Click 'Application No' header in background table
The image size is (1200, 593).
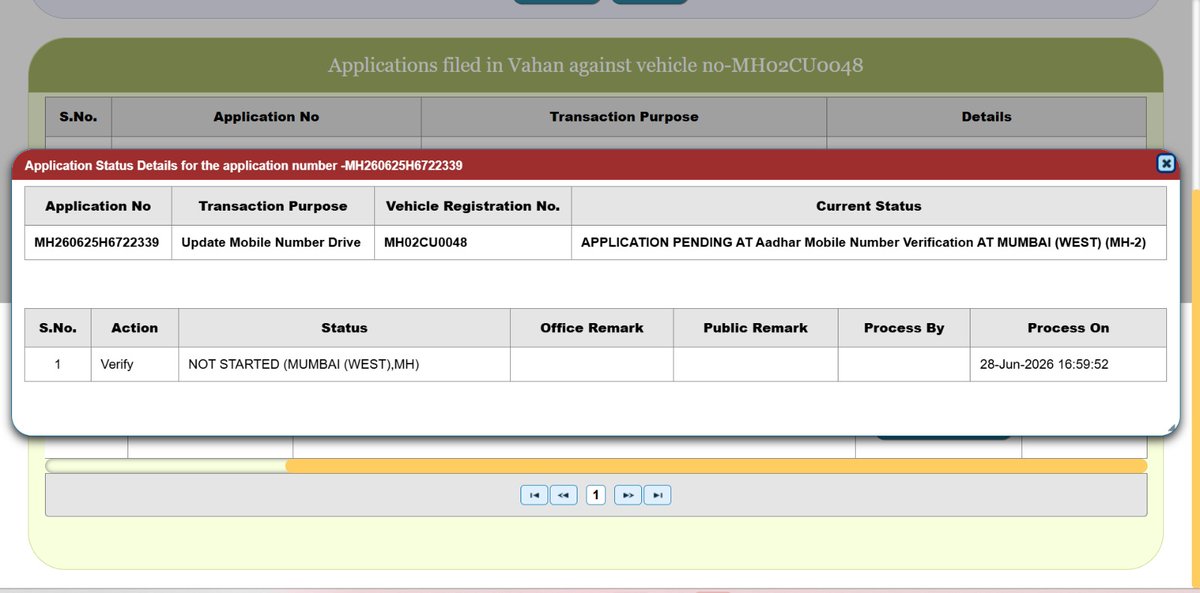pos(266,117)
